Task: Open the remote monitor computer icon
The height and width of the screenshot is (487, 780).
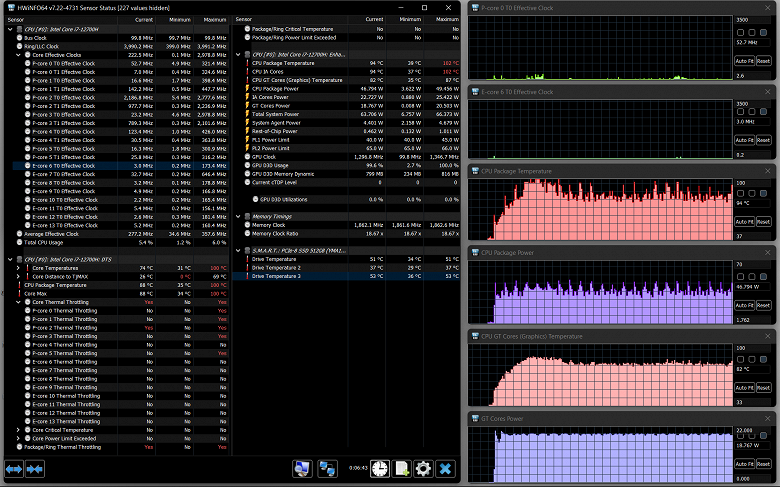Action: (x=300, y=468)
